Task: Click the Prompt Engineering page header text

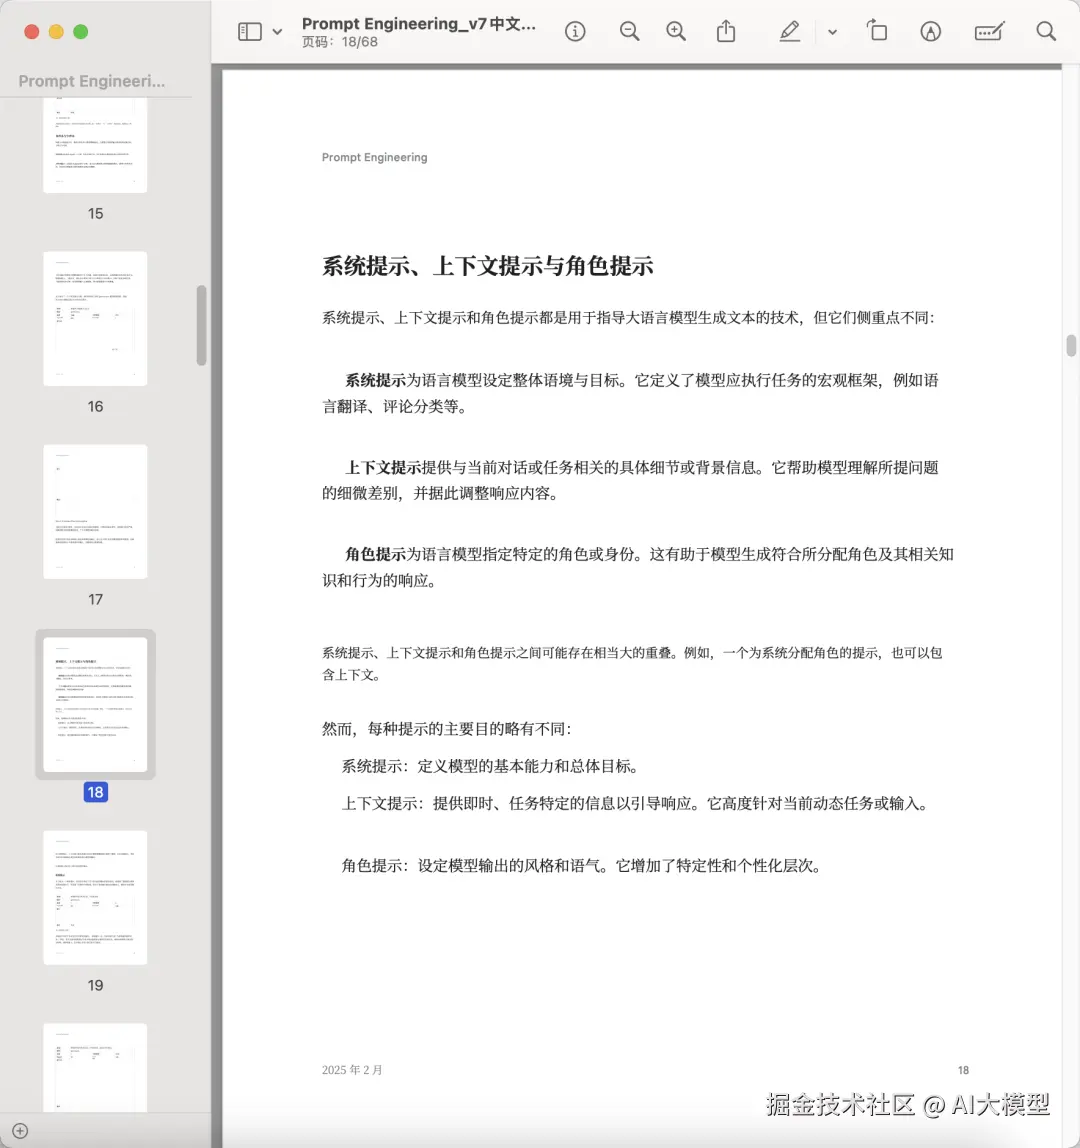Action: (x=374, y=157)
